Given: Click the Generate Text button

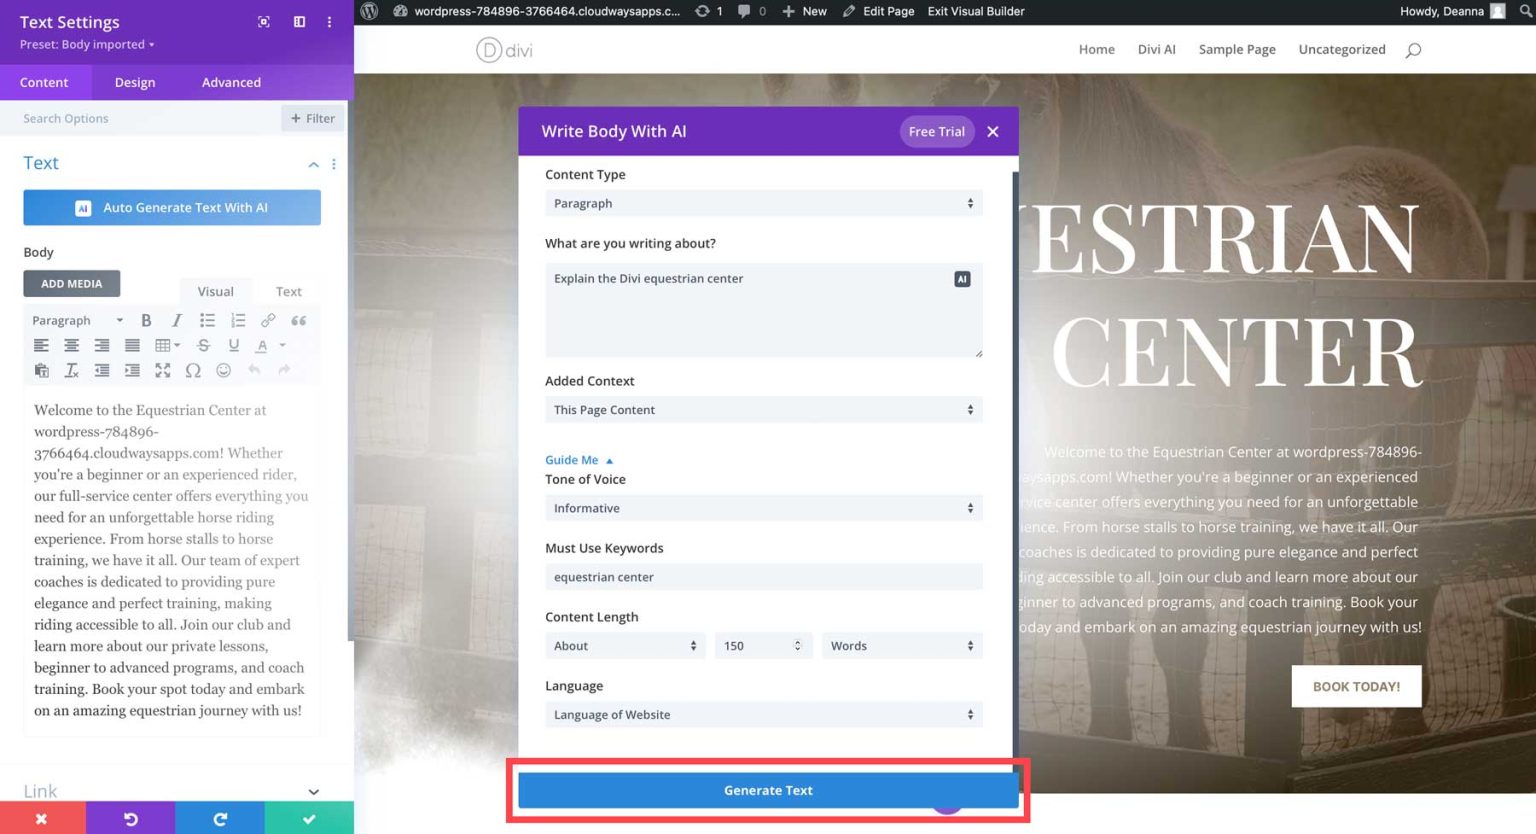Looking at the screenshot, I should [768, 790].
